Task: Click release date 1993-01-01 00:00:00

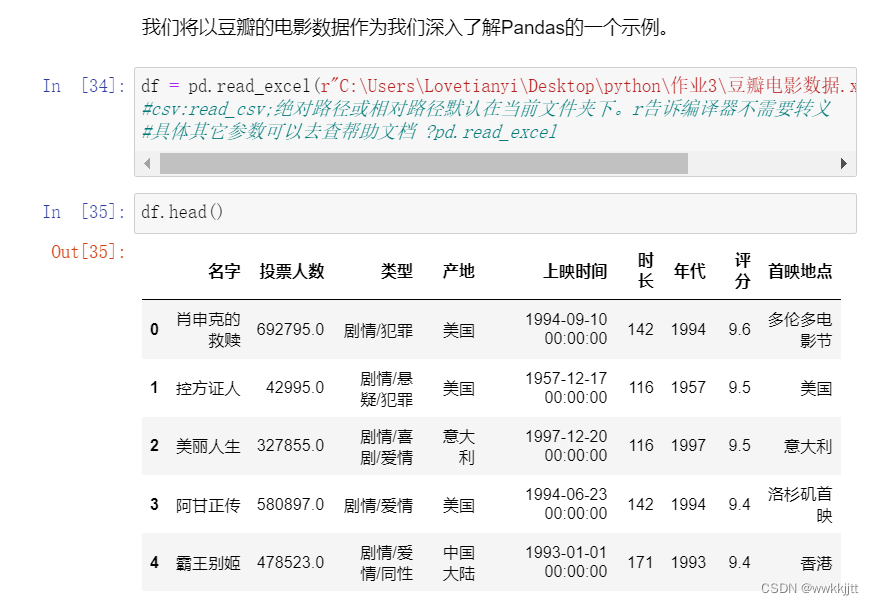Action: 566,562
